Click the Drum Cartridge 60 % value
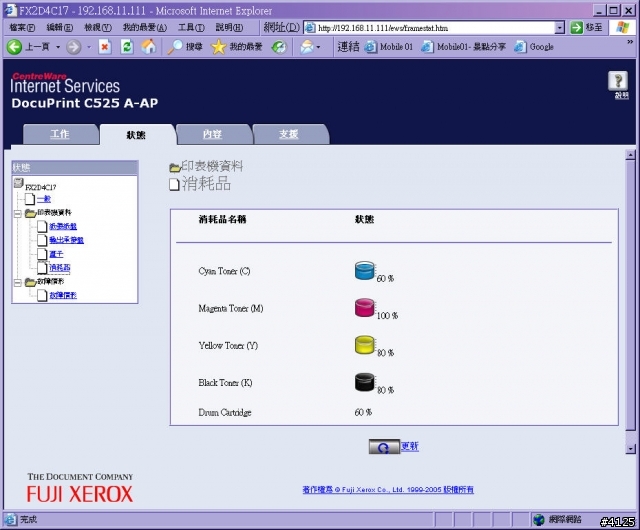The width and height of the screenshot is (640, 530). [363, 412]
